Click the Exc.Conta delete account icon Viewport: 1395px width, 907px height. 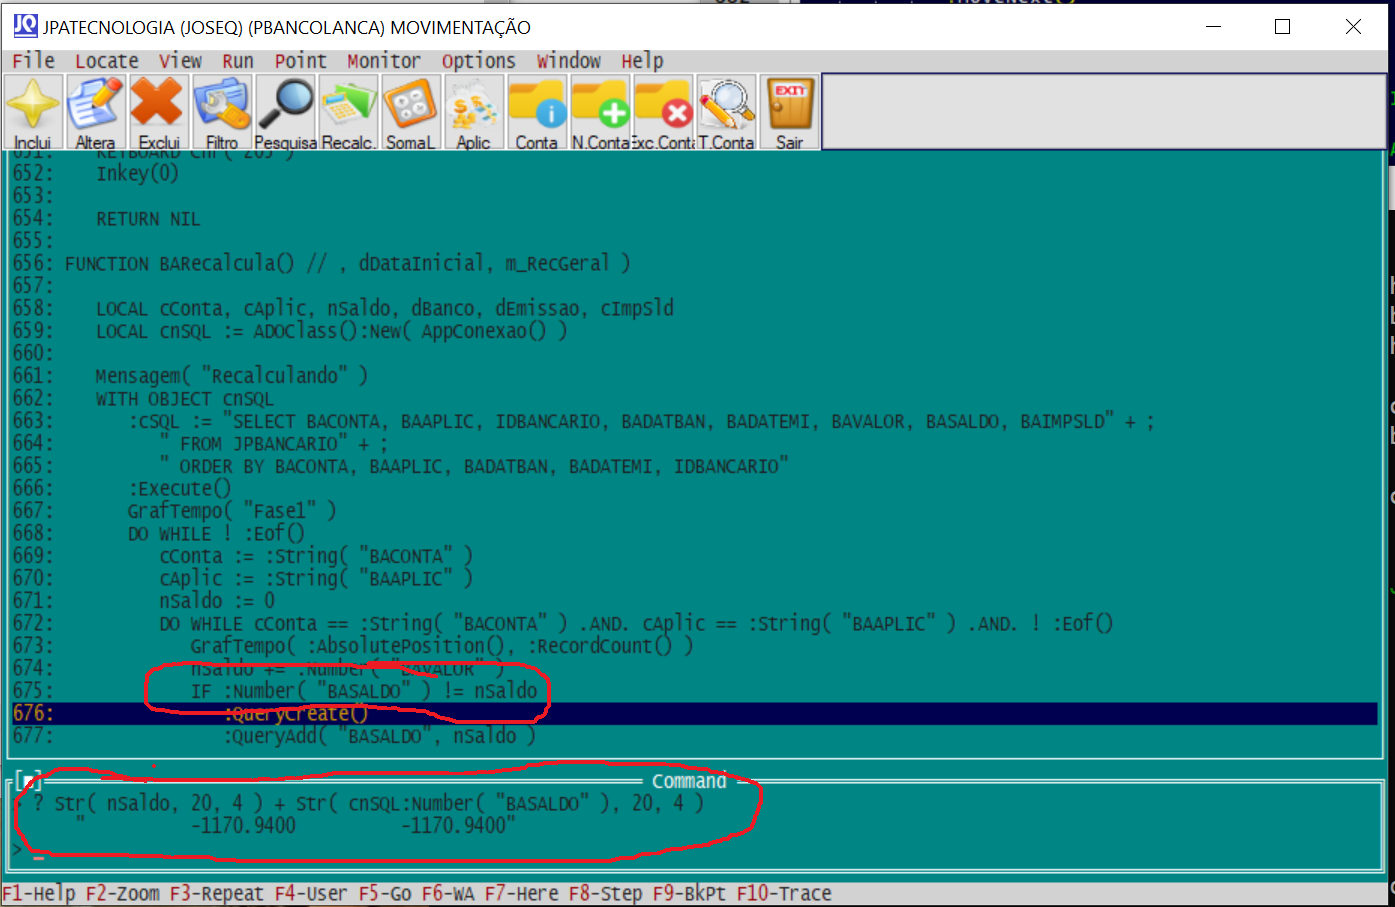[x=663, y=113]
